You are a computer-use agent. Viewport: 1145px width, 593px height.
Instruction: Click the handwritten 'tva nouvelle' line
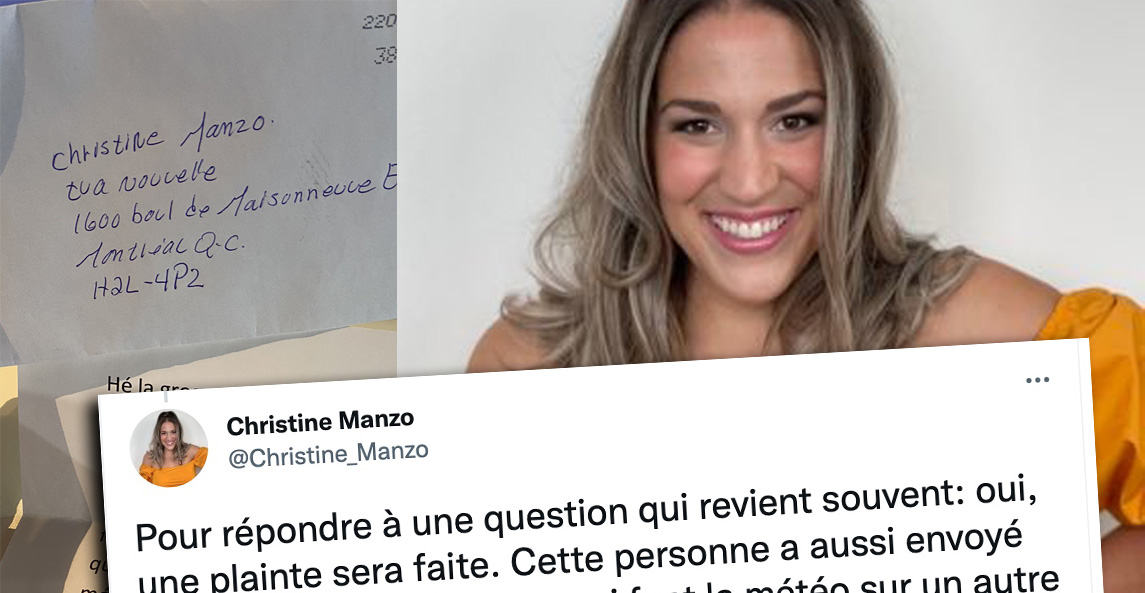coord(140,181)
